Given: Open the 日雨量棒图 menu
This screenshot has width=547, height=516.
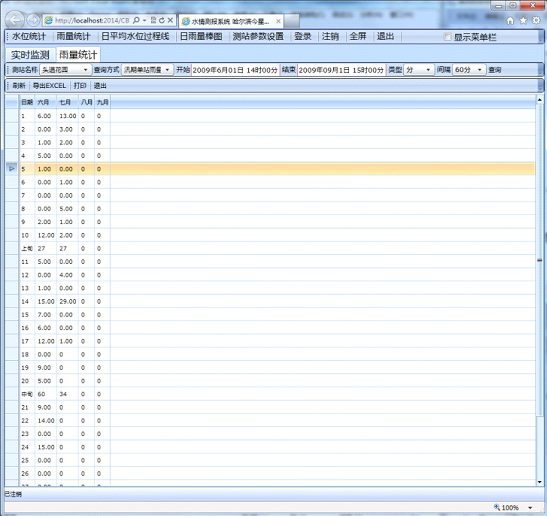Looking at the screenshot, I should pos(201,36).
